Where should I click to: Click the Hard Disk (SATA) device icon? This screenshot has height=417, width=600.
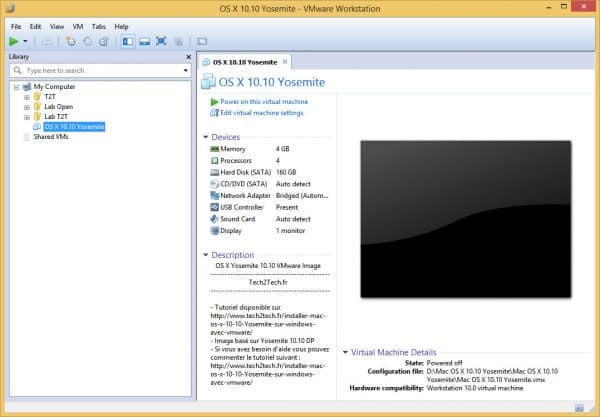[x=215, y=173]
